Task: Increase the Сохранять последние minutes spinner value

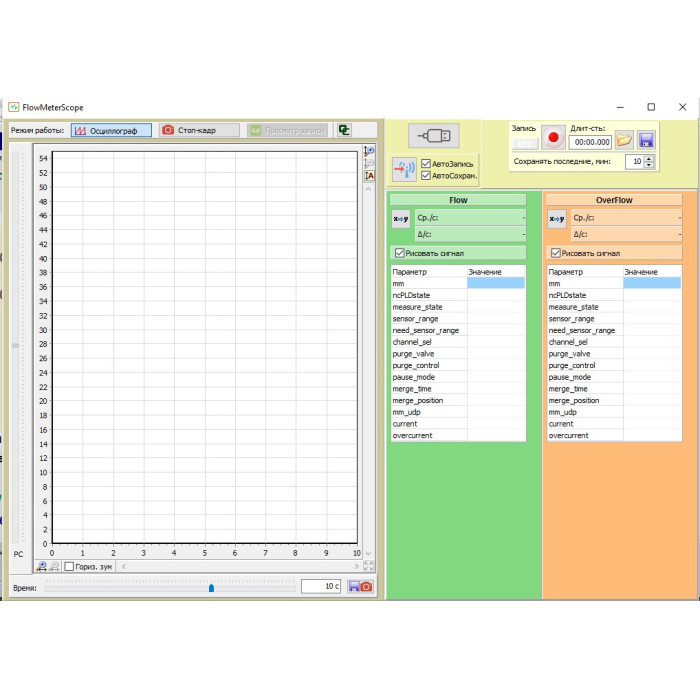Action: point(649,158)
